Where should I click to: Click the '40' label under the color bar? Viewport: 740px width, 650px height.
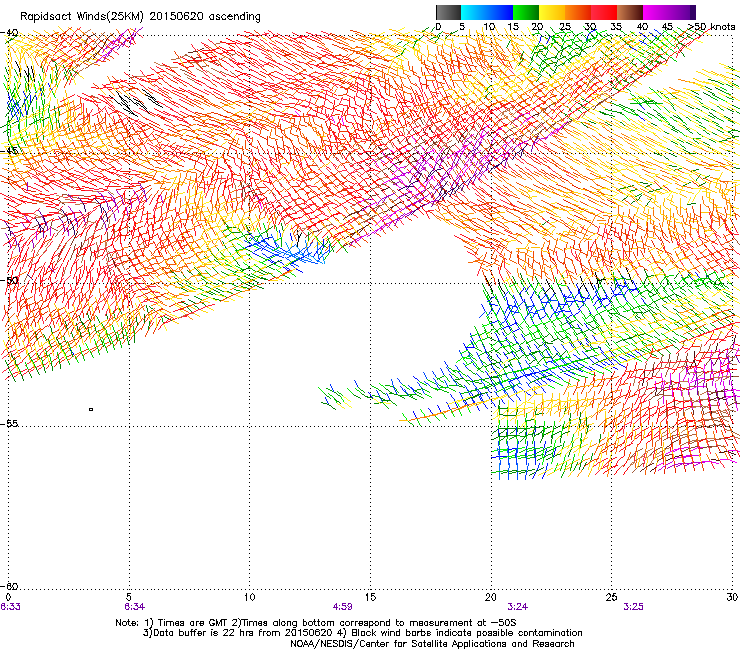(642, 27)
